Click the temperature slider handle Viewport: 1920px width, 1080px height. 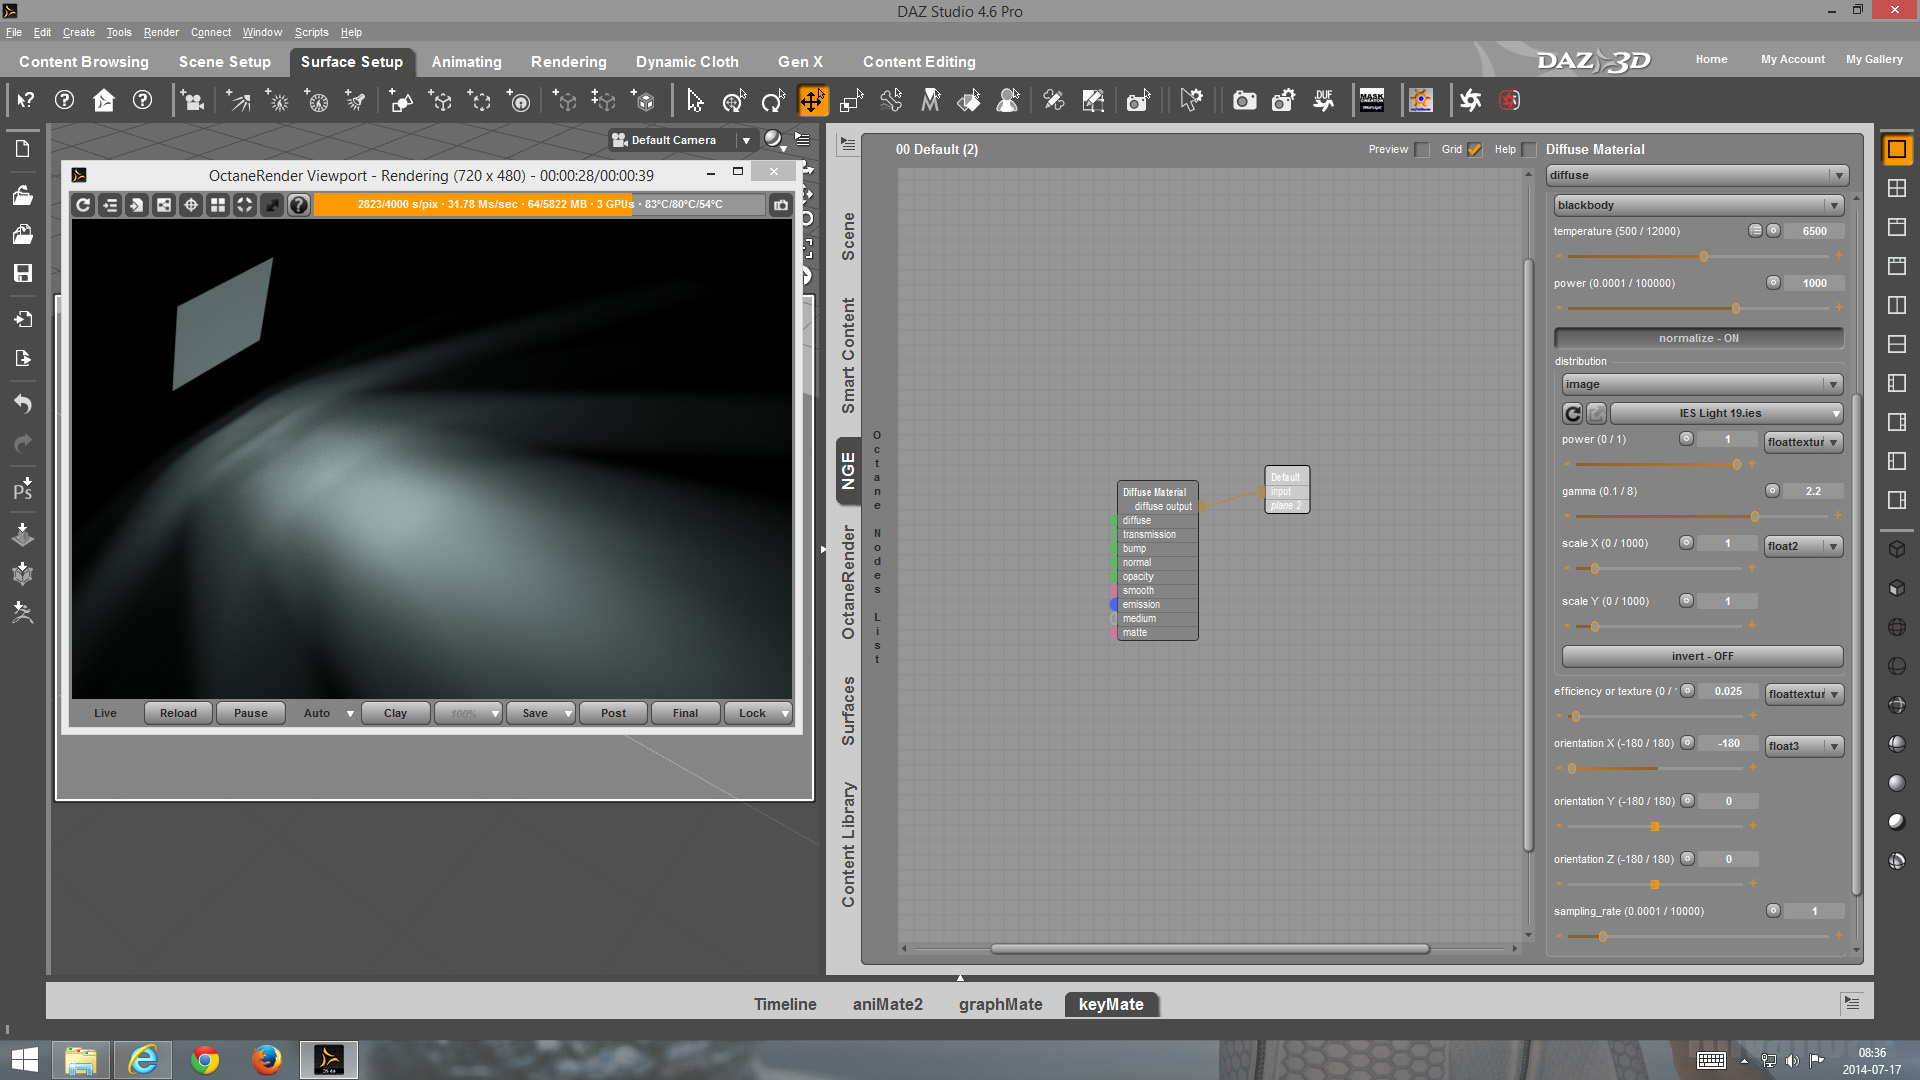click(x=1704, y=257)
